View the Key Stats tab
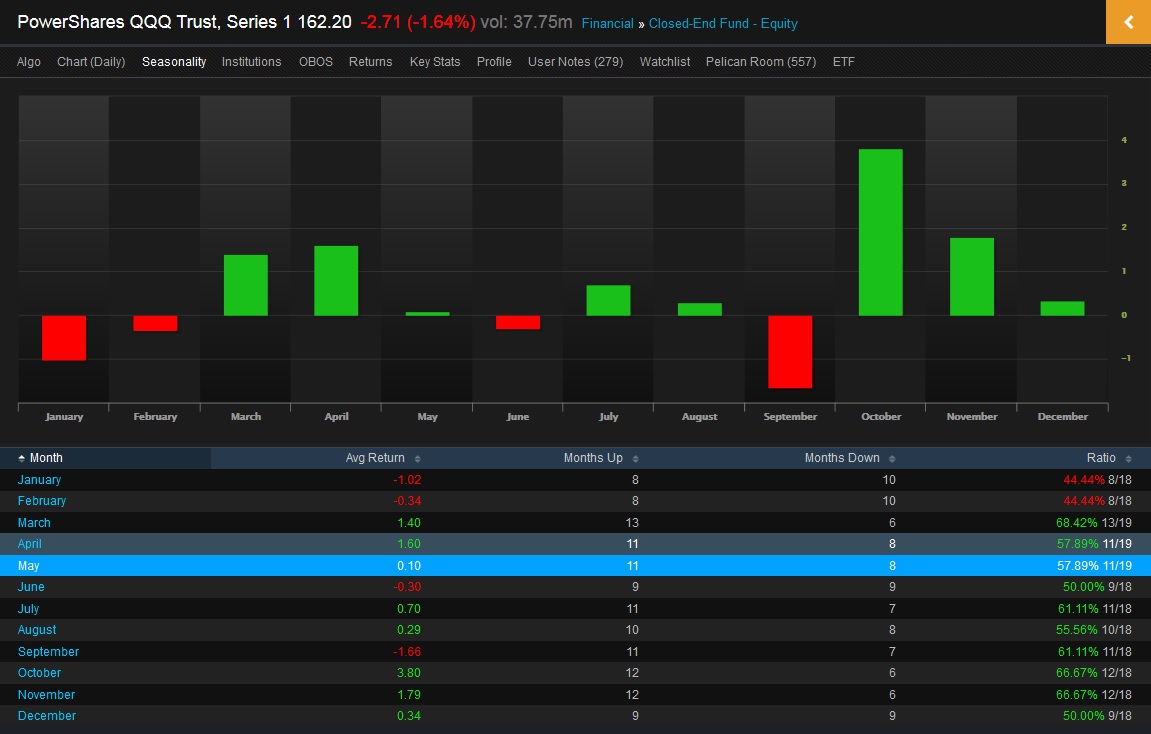 tap(435, 62)
